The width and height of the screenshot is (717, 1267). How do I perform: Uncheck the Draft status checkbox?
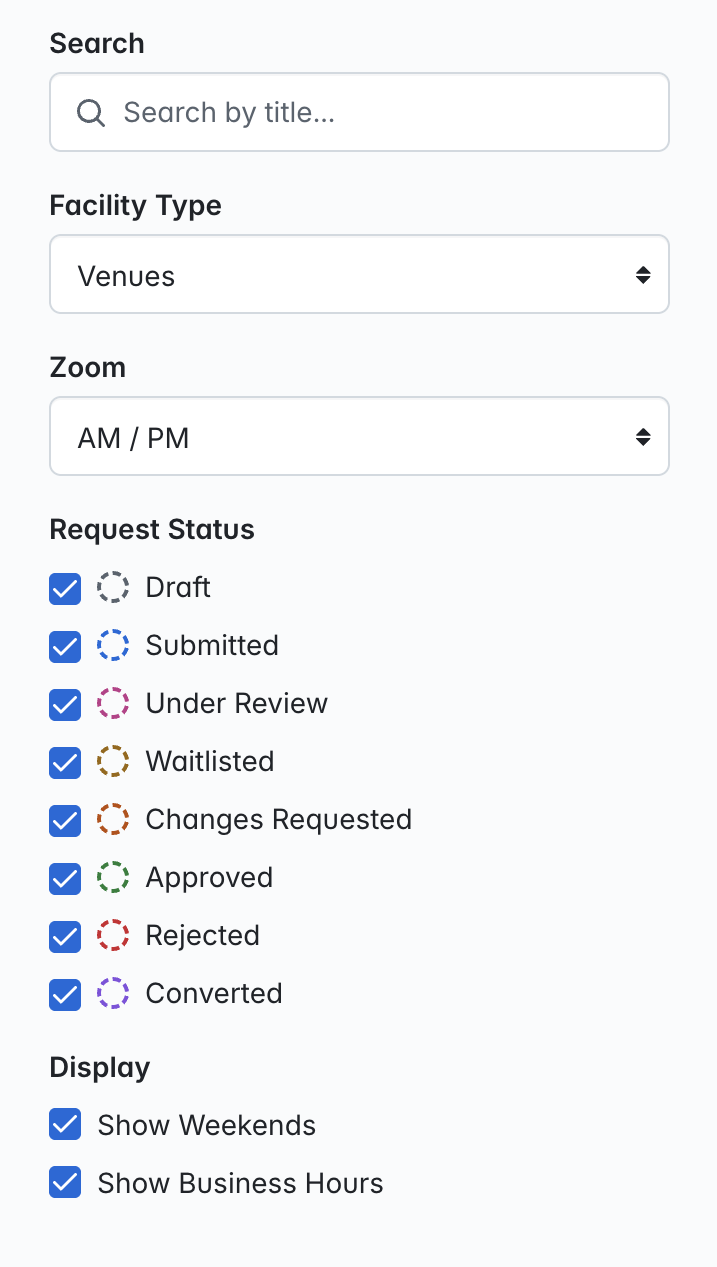[65, 588]
